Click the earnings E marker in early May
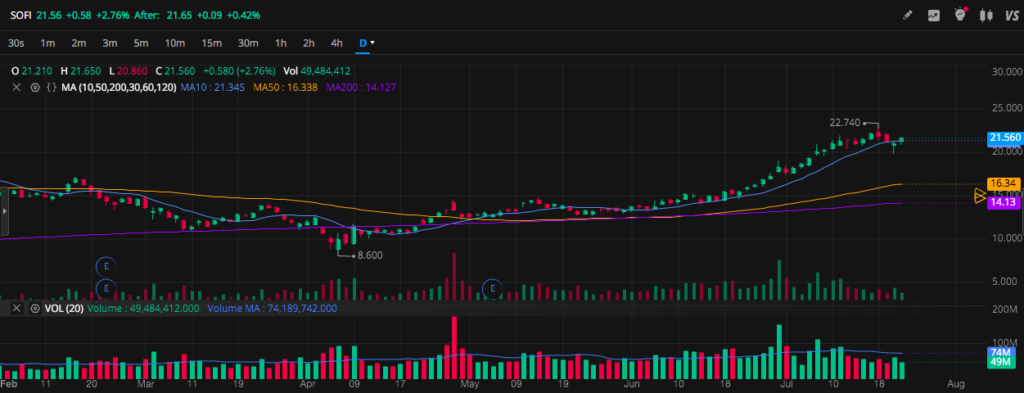This screenshot has height=393, width=1024. 492,288
